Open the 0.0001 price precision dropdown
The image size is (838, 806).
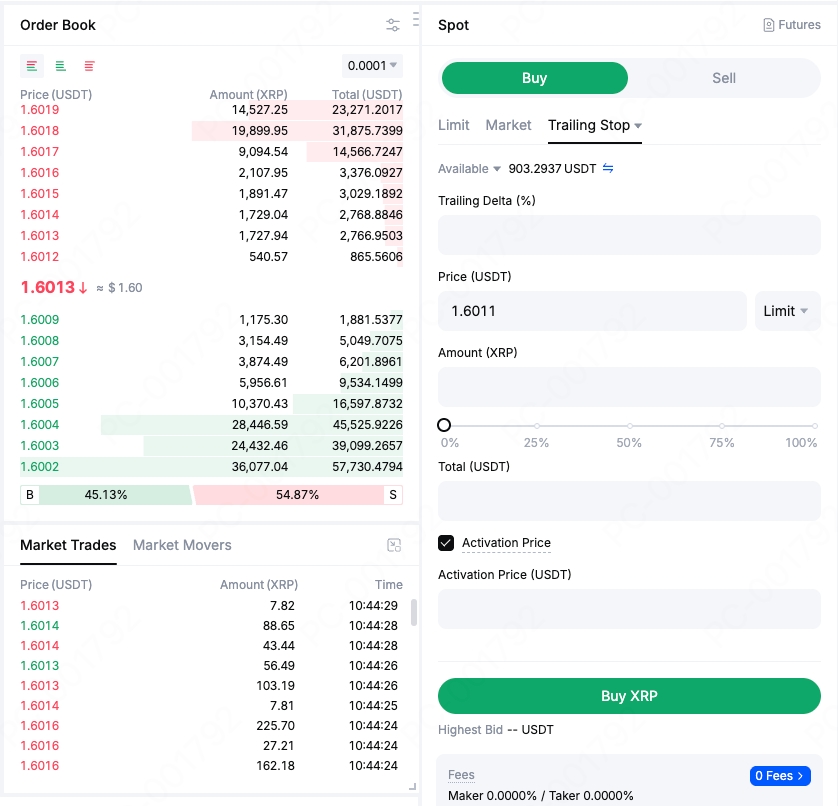click(x=372, y=66)
